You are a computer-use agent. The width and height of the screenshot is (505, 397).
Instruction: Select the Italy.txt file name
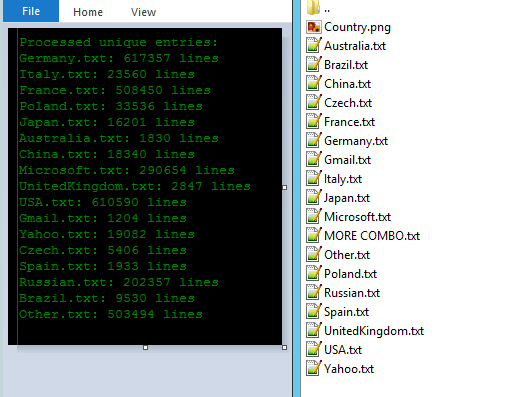pos(343,179)
